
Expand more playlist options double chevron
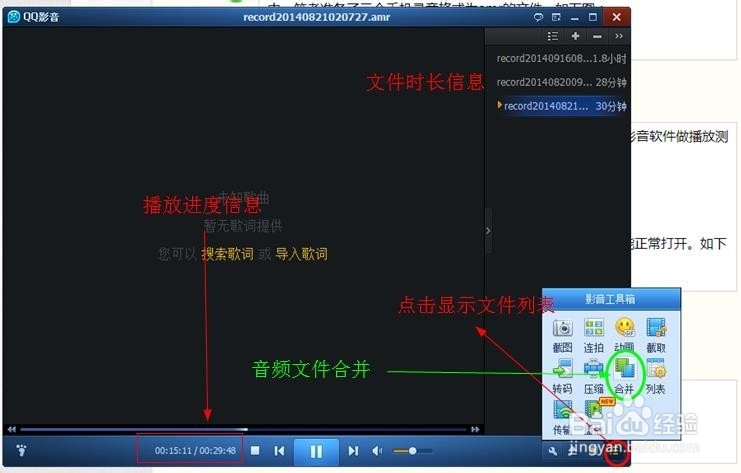pos(619,36)
